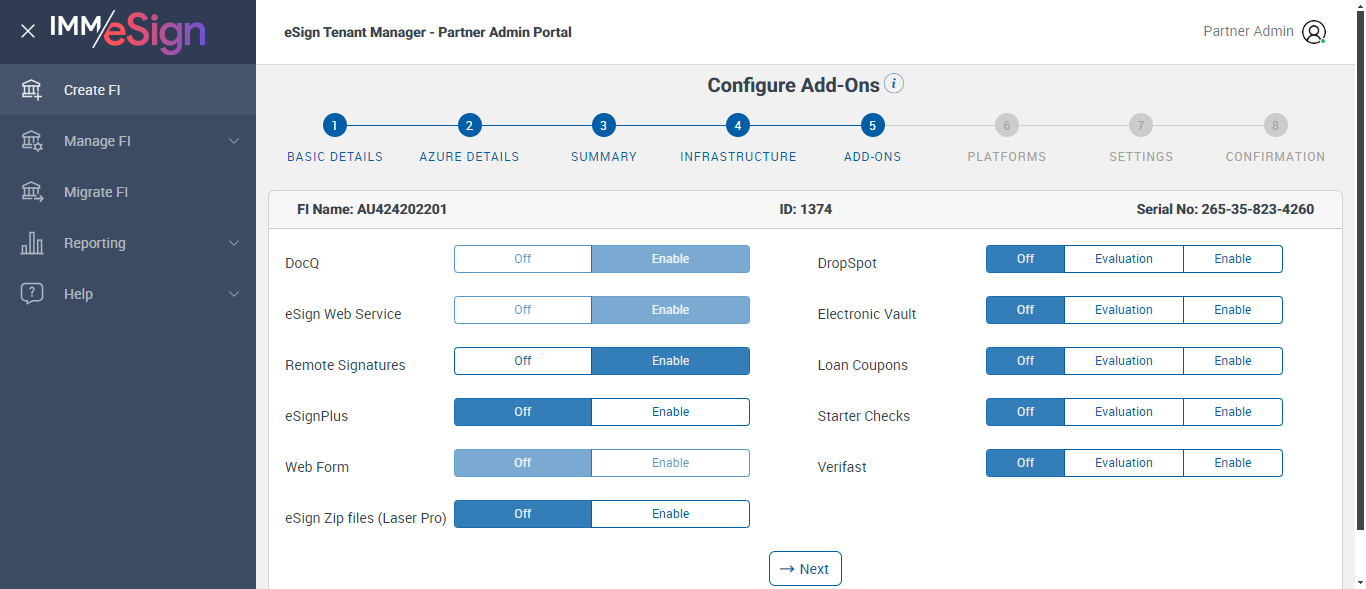
Task: Expand the Help submenu chevron
Action: (234, 294)
